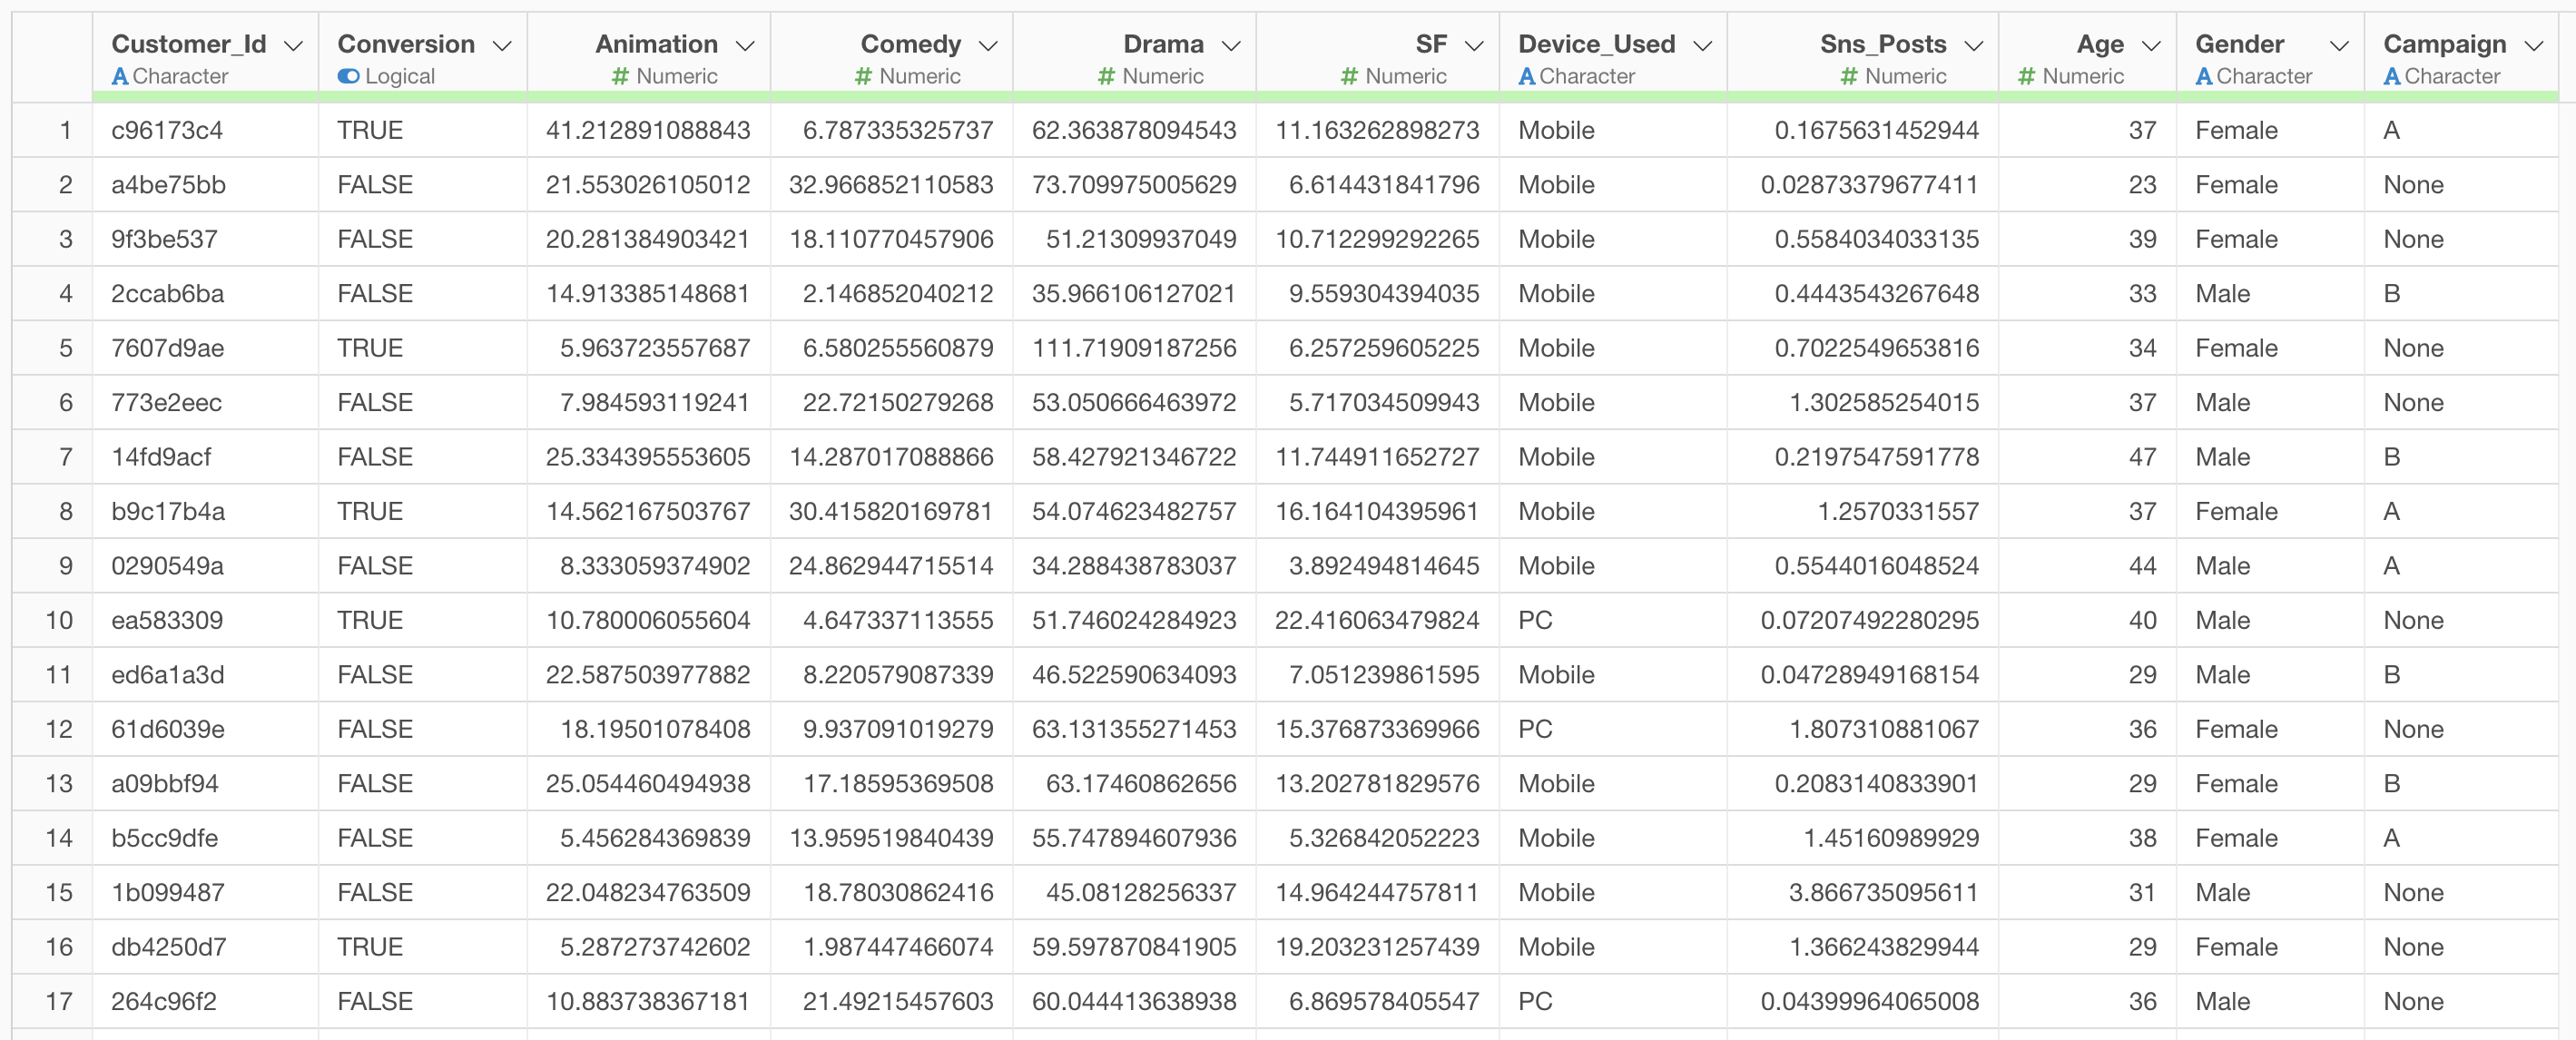This screenshot has height=1040, width=2576.
Task: Open the Conversion column dropdown menu
Action: [502, 46]
